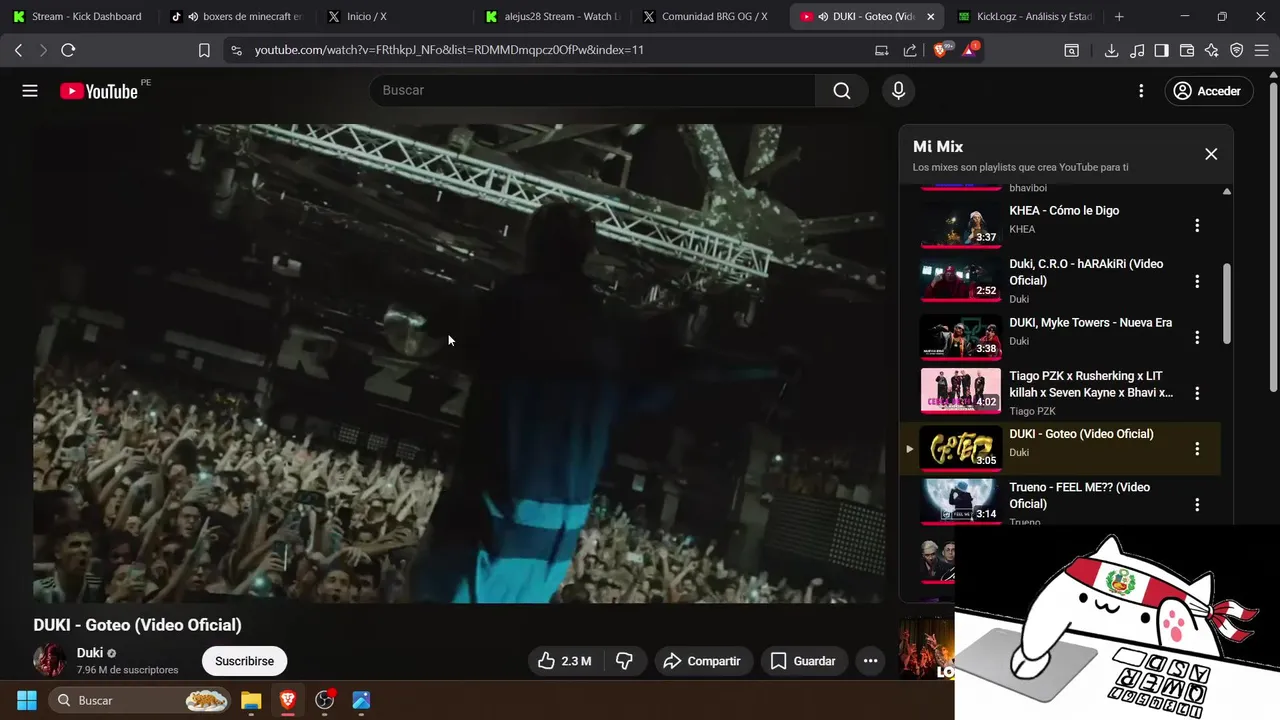1280x720 pixels.
Task: Play Nueva Era video thumbnail
Action: pos(960,337)
